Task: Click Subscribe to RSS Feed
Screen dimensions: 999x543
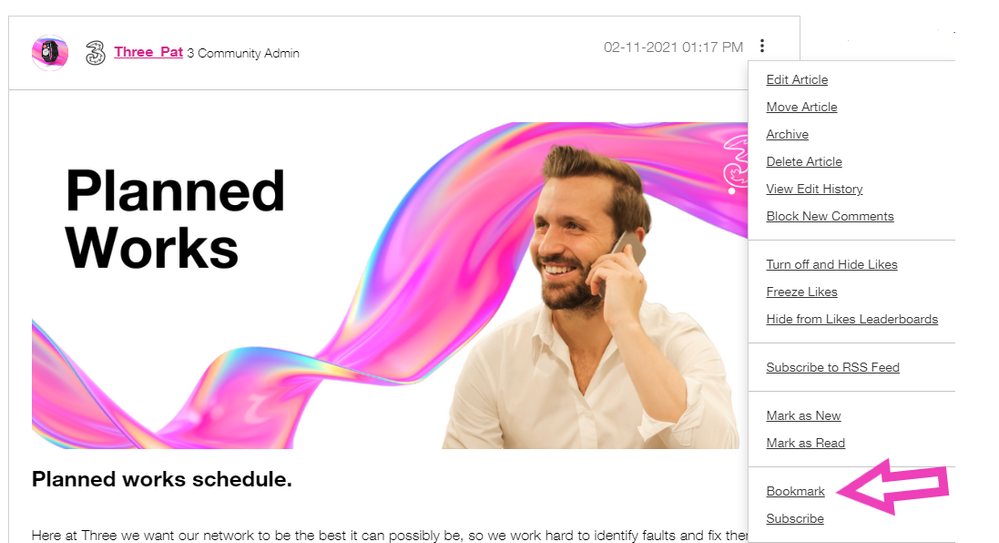Action: tap(833, 368)
